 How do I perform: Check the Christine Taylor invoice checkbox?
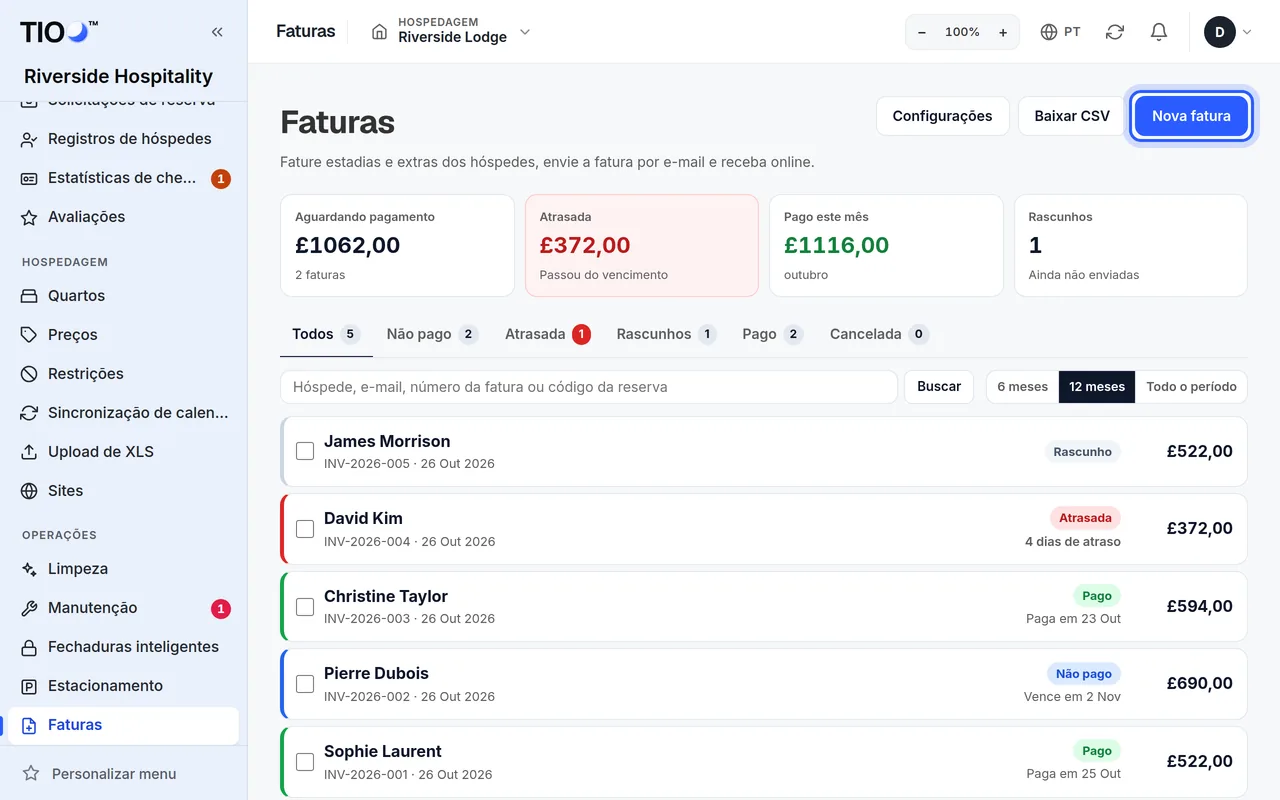tap(305, 607)
